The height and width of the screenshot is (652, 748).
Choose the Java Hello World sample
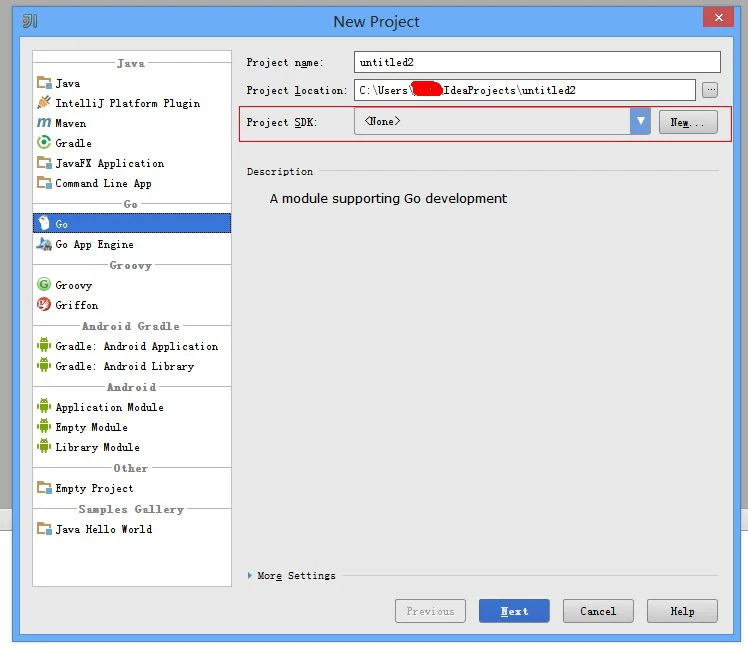(104, 529)
